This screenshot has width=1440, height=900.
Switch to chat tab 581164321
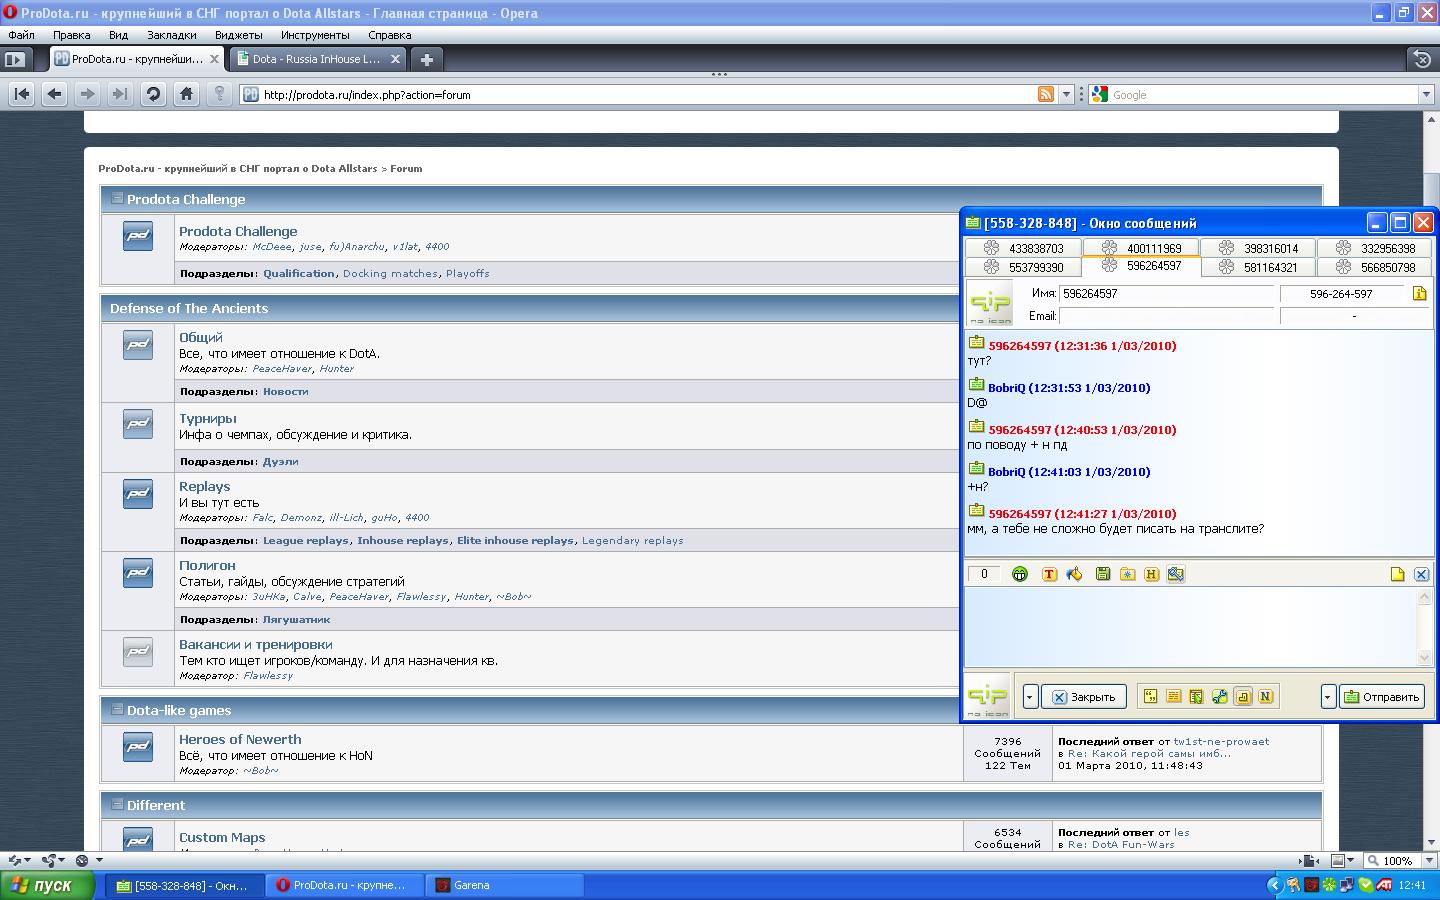tap(1257, 267)
